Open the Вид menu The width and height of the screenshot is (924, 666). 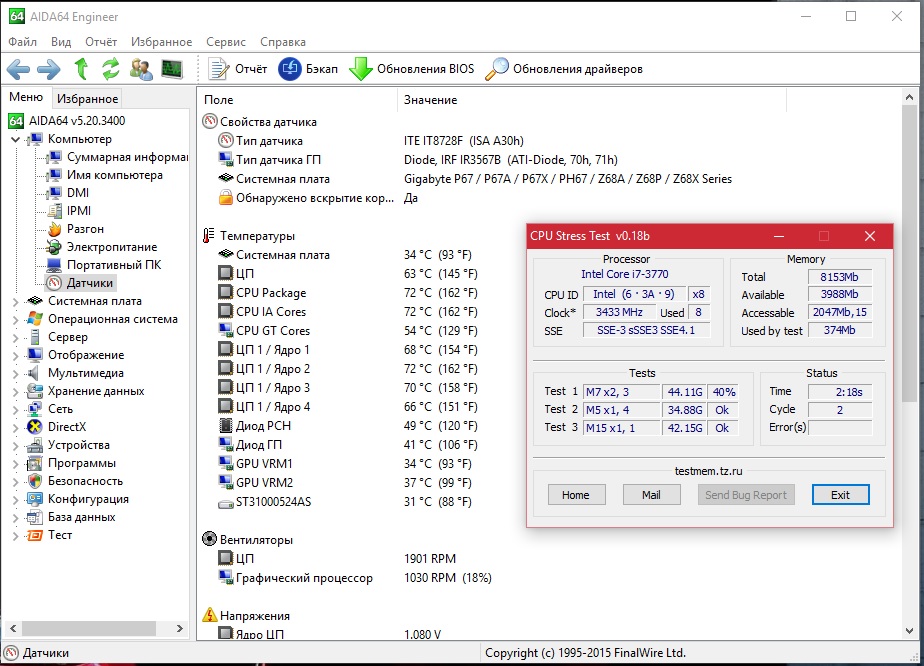(61, 42)
